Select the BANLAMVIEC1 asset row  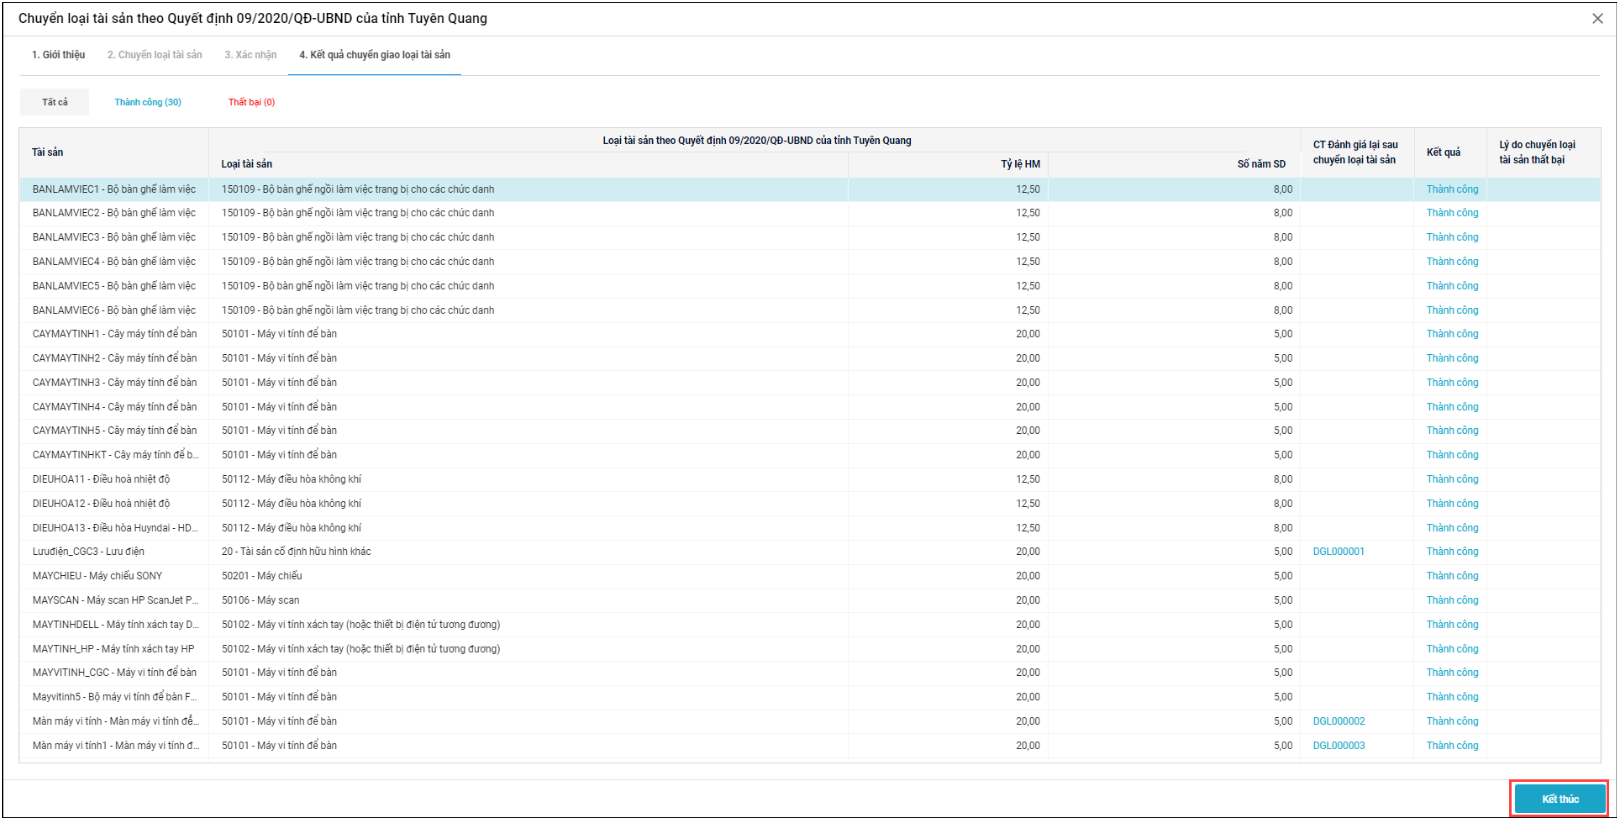click(810, 189)
